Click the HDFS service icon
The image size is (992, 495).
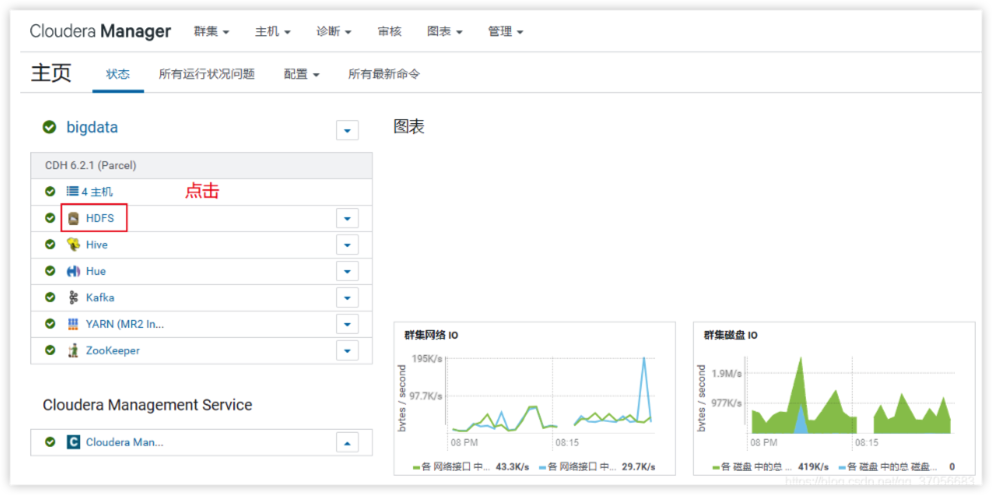click(x=73, y=218)
